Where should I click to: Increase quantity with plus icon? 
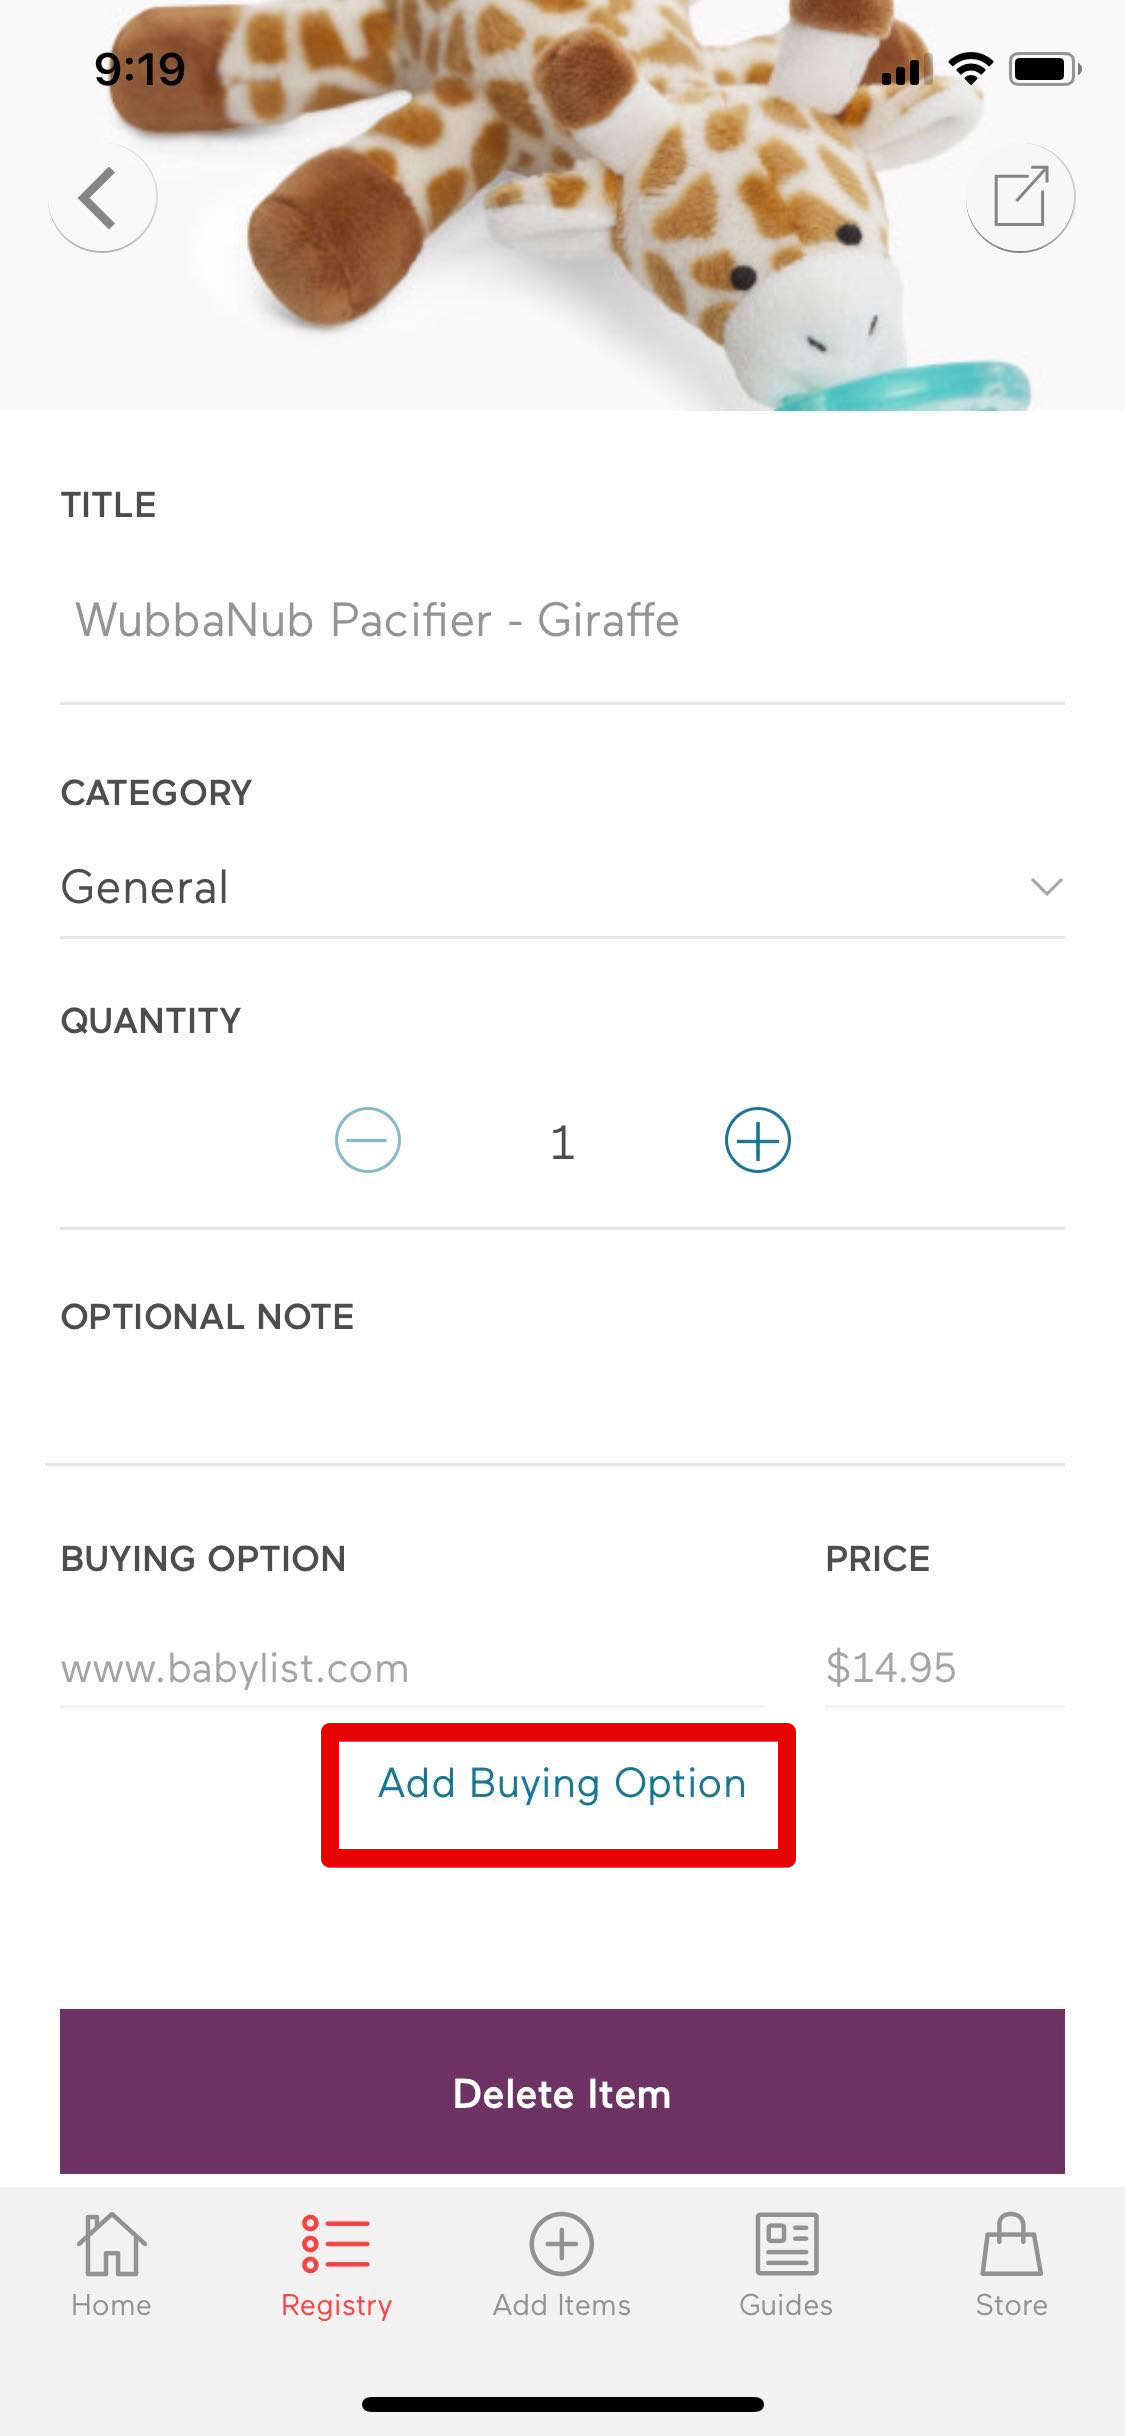coord(758,1140)
